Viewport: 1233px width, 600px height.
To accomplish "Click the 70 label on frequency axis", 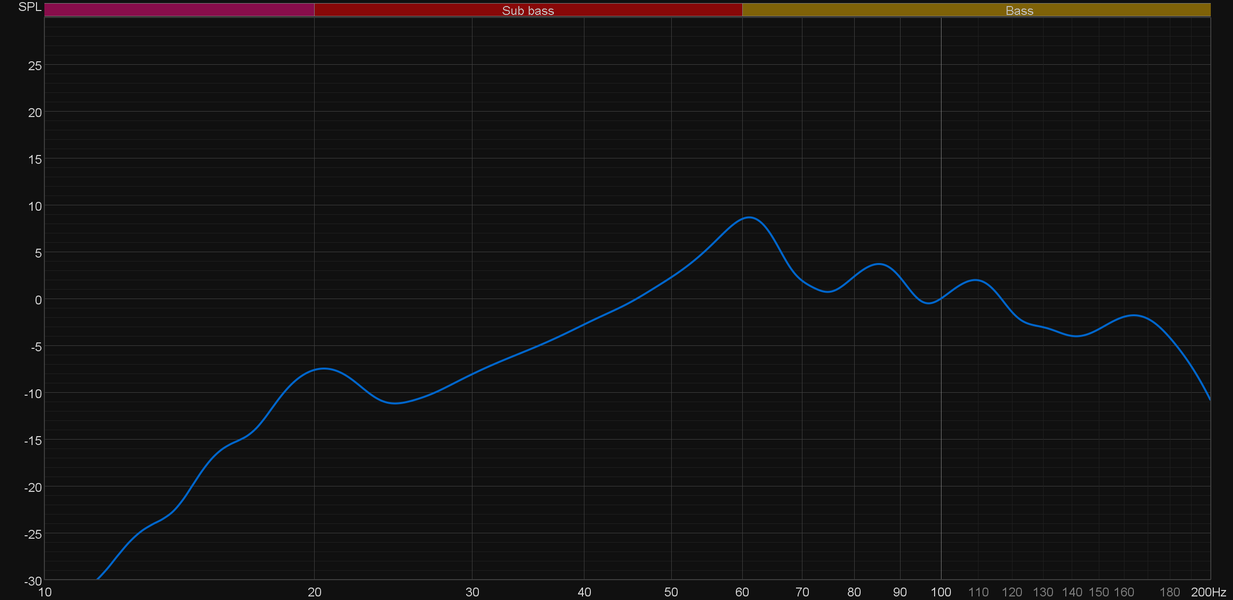I will (802, 593).
